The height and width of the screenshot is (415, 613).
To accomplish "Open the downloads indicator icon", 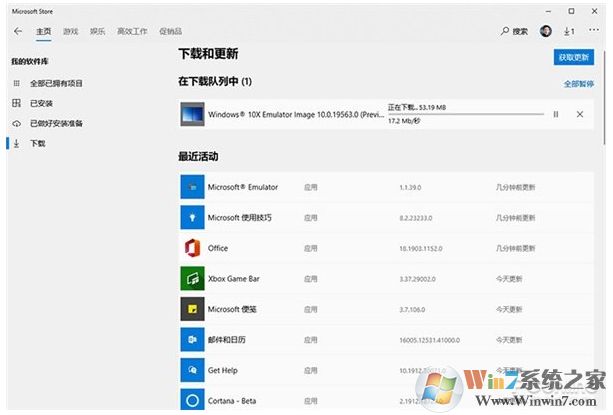I will point(569,31).
